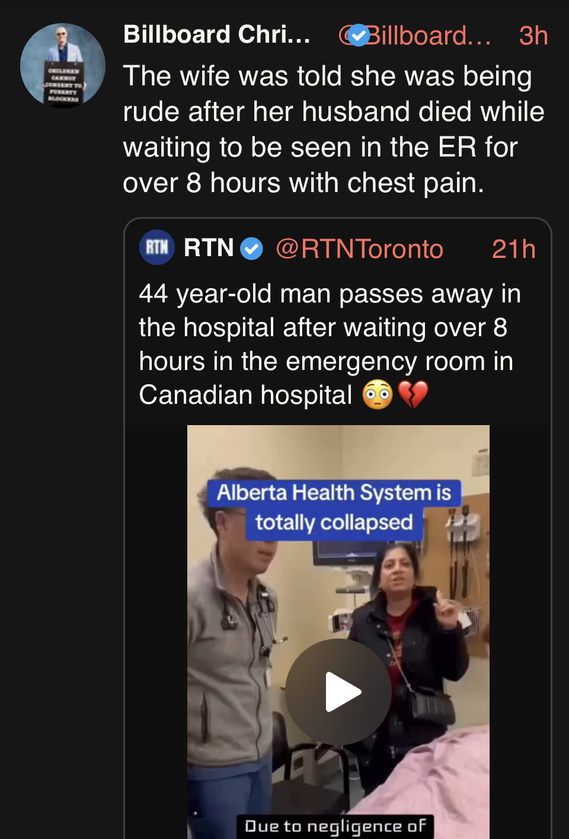
Task: Open quoted tweet text about 44 year-old man
Action: click(x=330, y=344)
